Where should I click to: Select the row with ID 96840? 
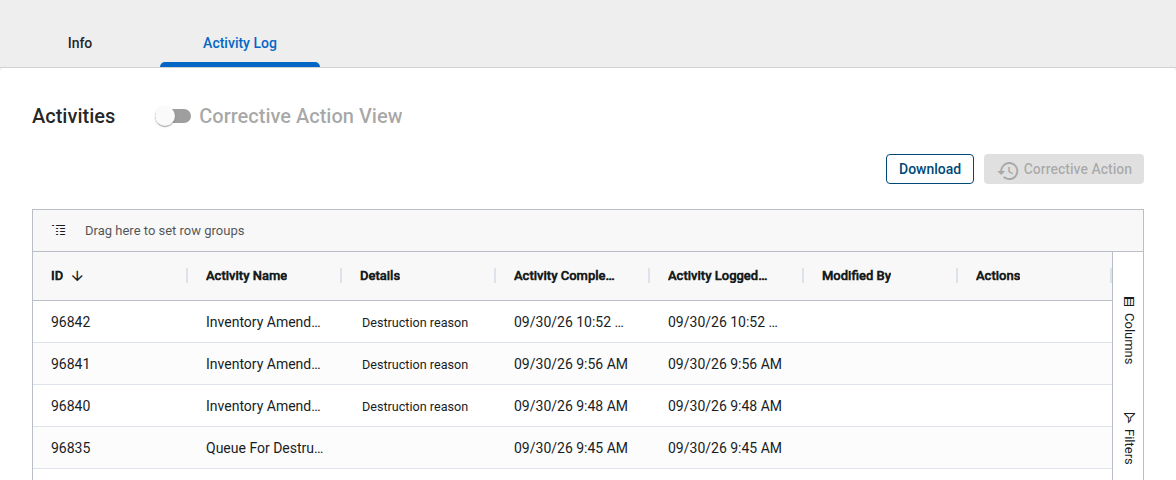(x=572, y=406)
